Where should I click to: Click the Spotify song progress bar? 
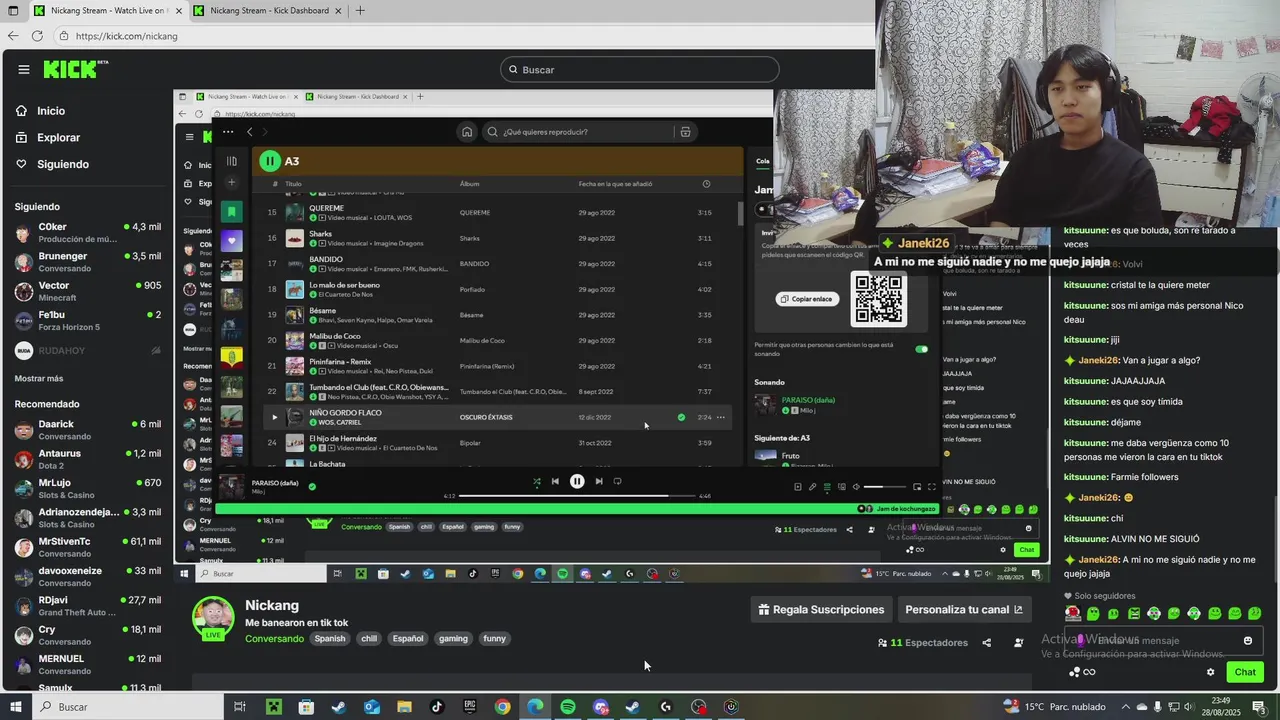(x=578, y=496)
